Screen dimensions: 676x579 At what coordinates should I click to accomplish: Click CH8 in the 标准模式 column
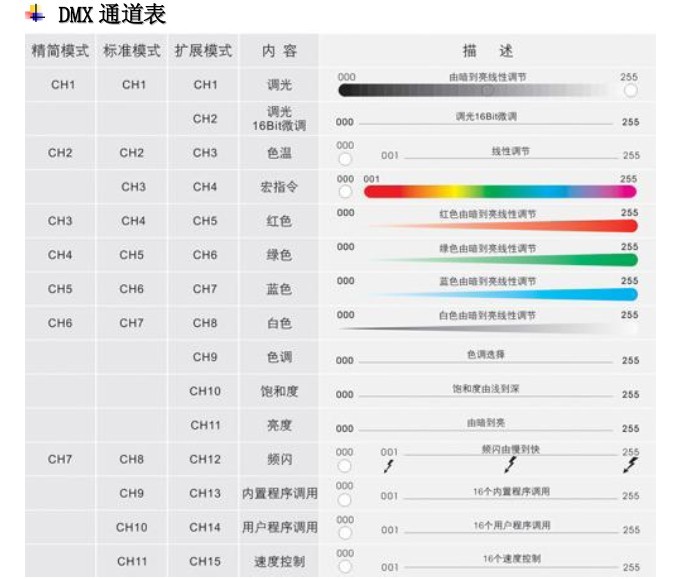click(131, 459)
